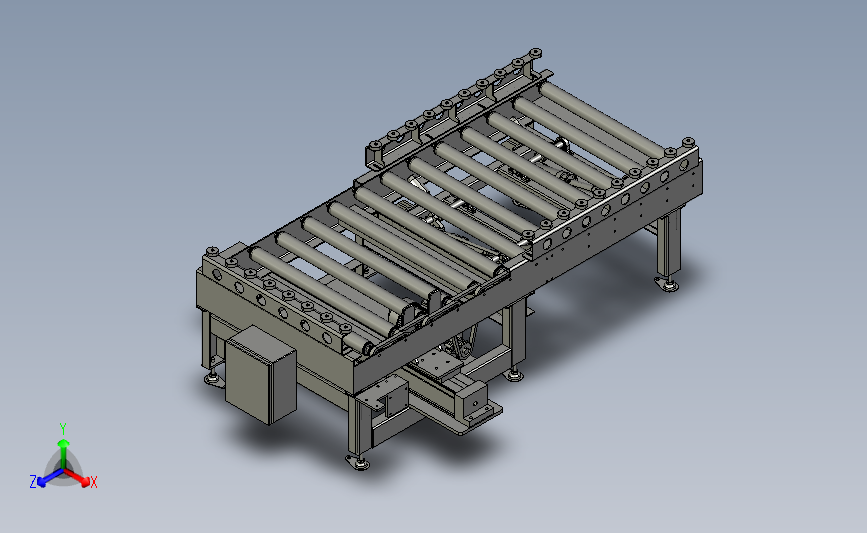Select the leveling foot under the far right leg
The height and width of the screenshot is (533, 867).
pyautogui.click(x=667, y=284)
